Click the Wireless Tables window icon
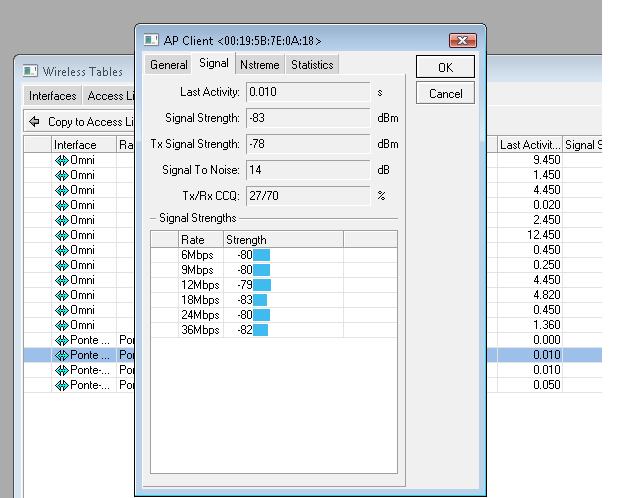 tap(29, 71)
